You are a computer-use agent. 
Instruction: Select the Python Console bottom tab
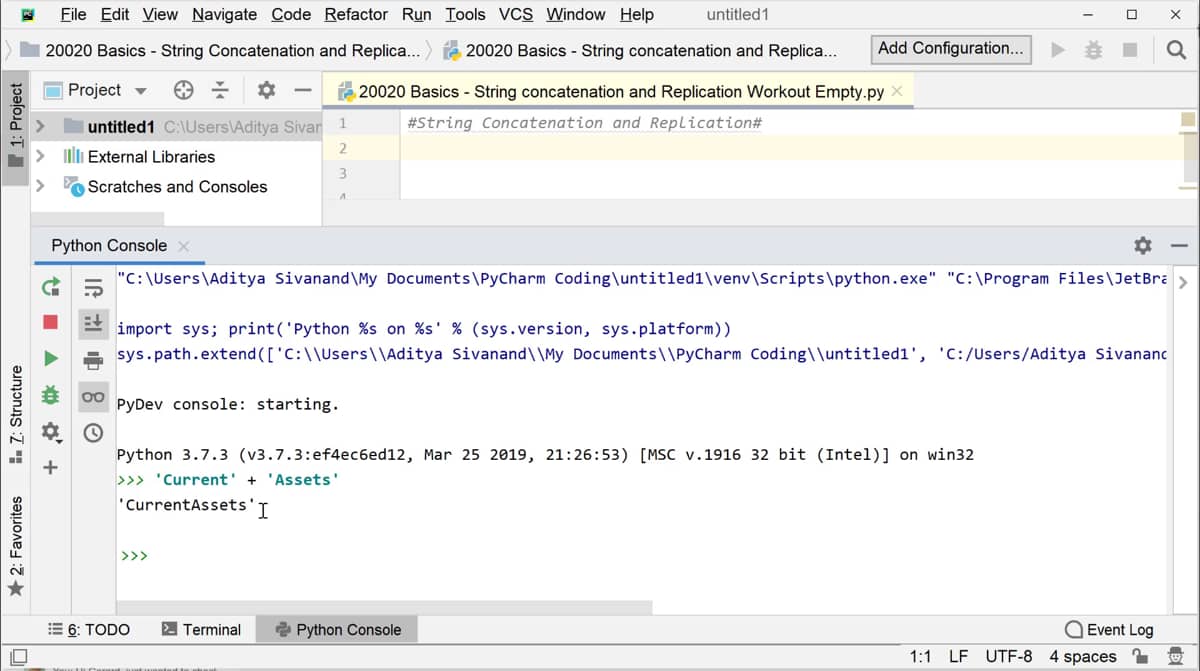(337, 630)
